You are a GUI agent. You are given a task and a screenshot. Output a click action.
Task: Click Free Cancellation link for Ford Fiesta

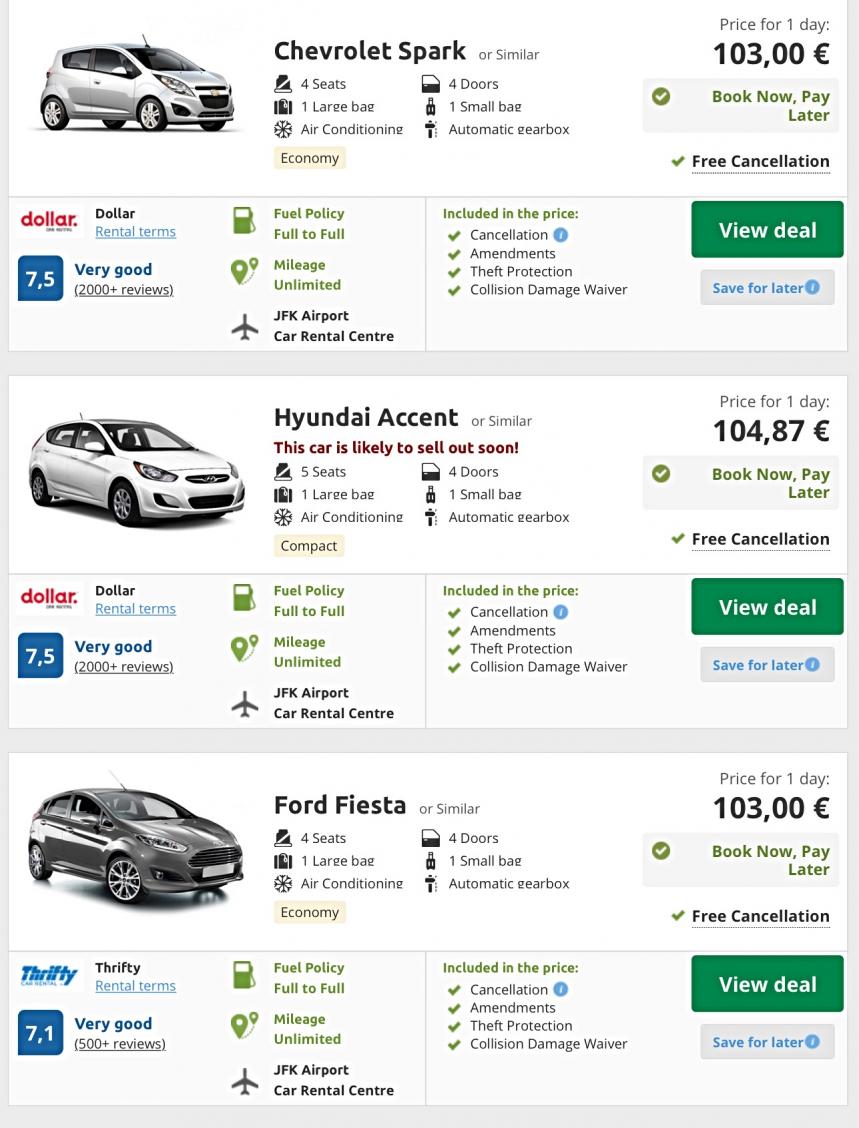pyautogui.click(x=760, y=916)
